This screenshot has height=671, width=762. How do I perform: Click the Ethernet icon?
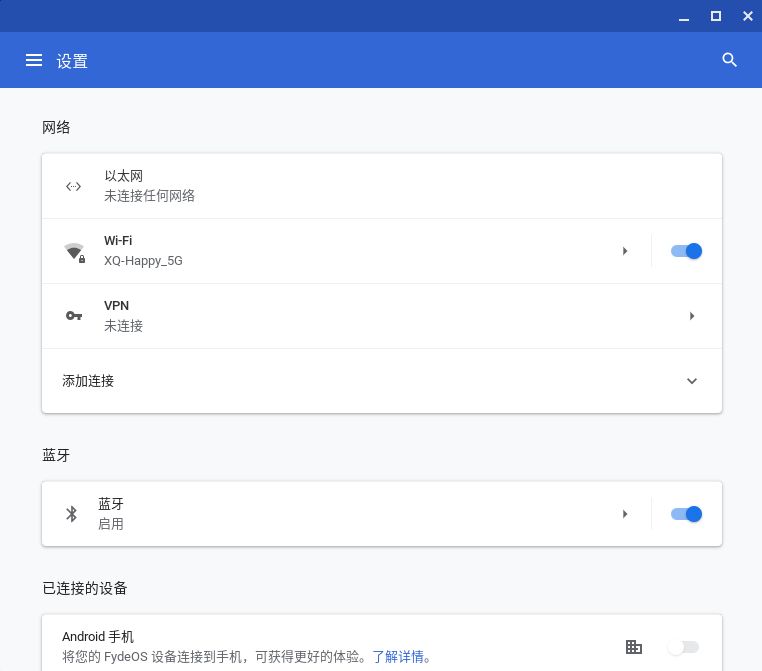pos(73,186)
